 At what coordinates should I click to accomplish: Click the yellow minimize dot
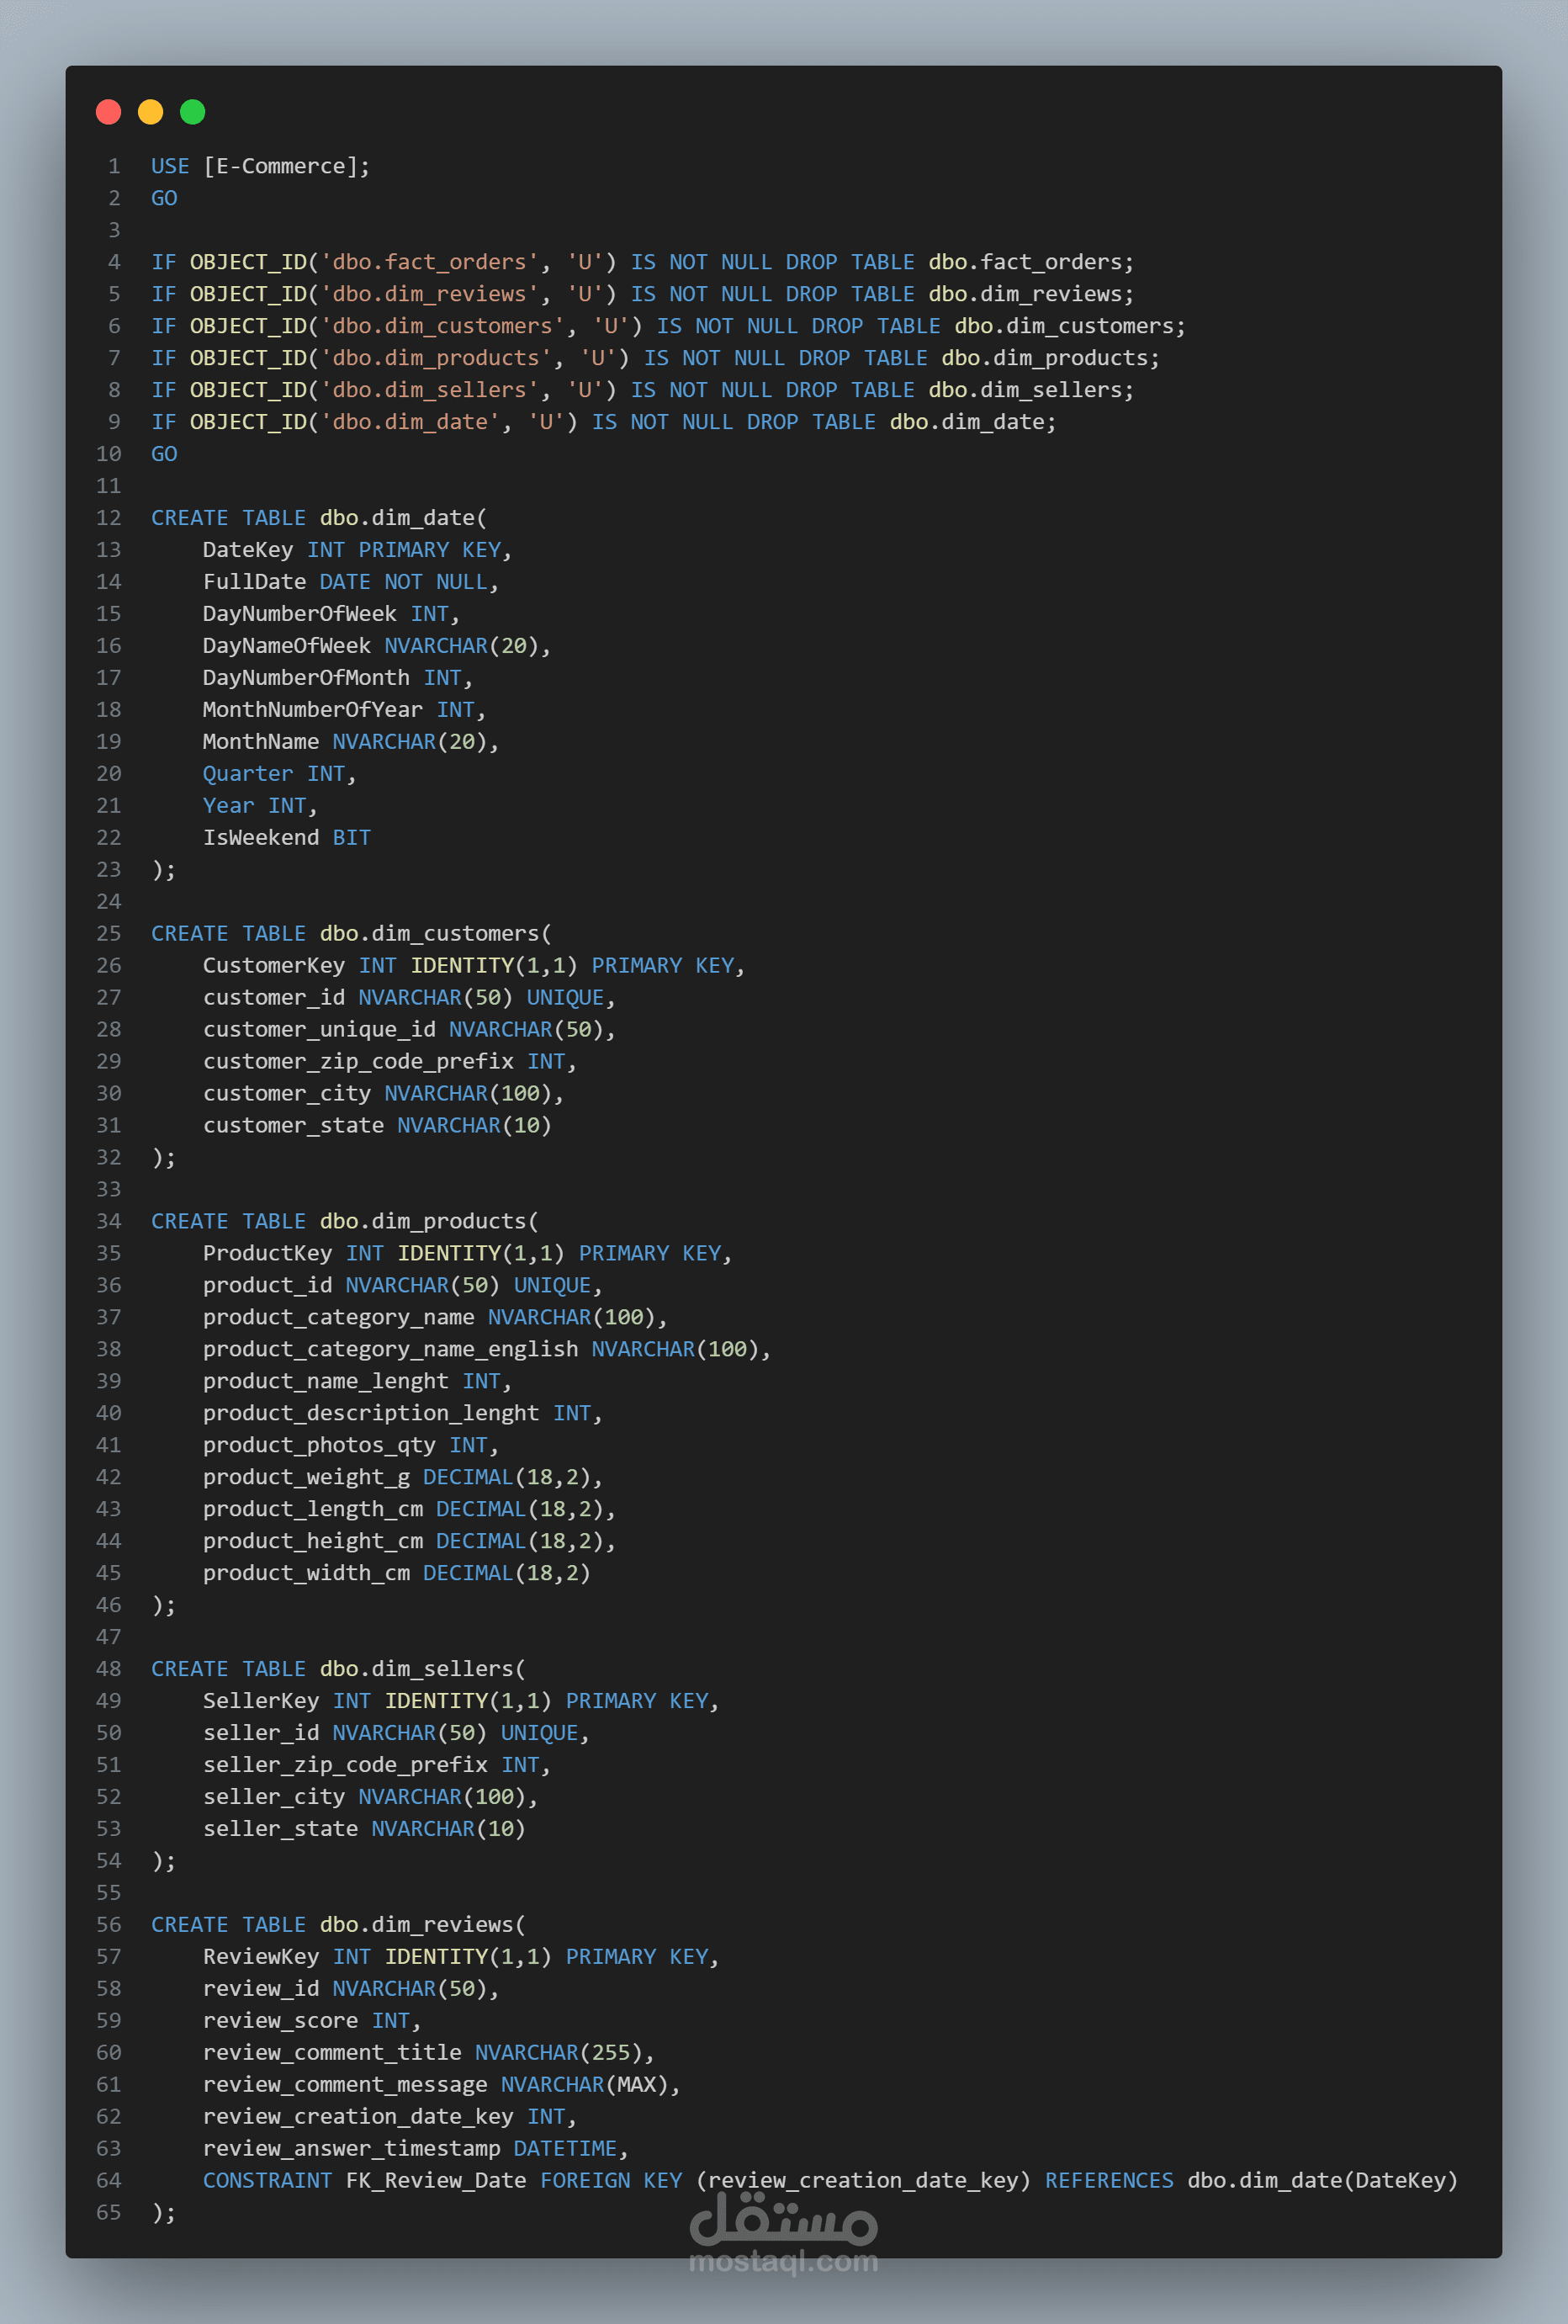click(x=150, y=112)
